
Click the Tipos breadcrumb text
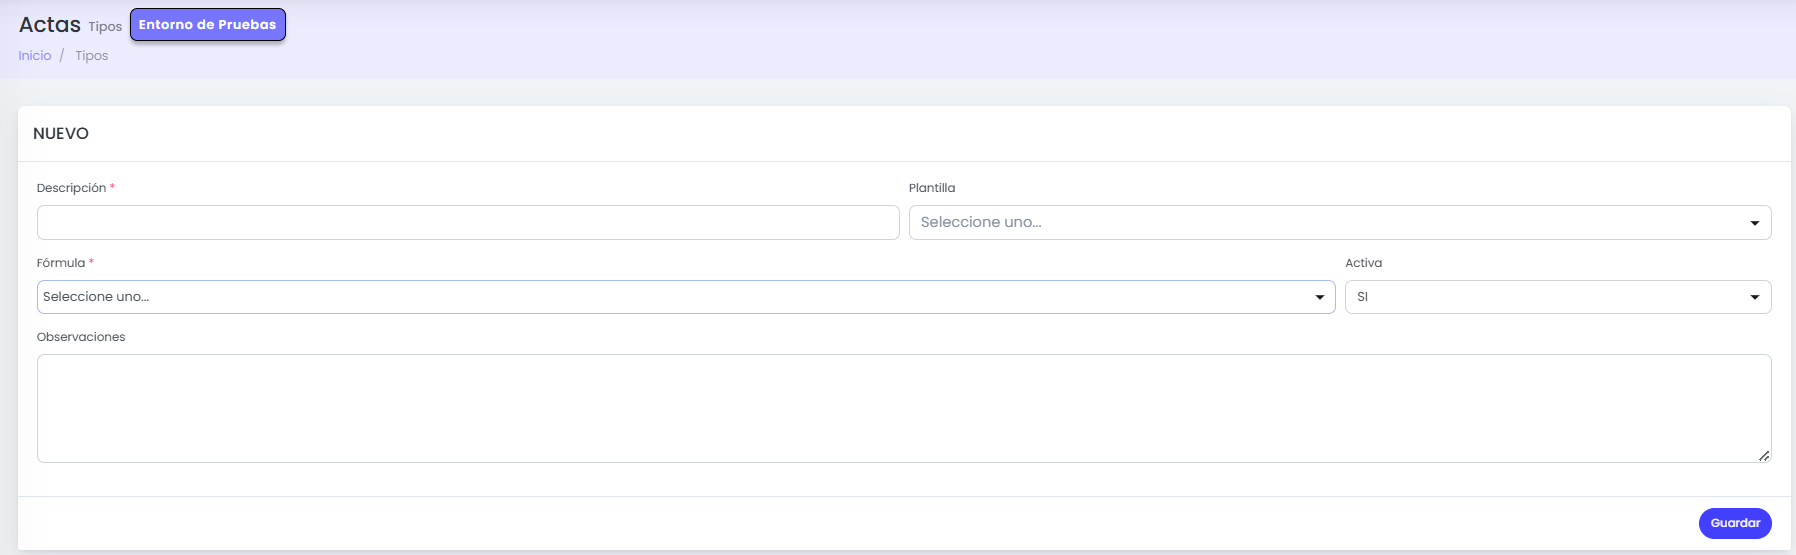pyautogui.click(x=92, y=56)
